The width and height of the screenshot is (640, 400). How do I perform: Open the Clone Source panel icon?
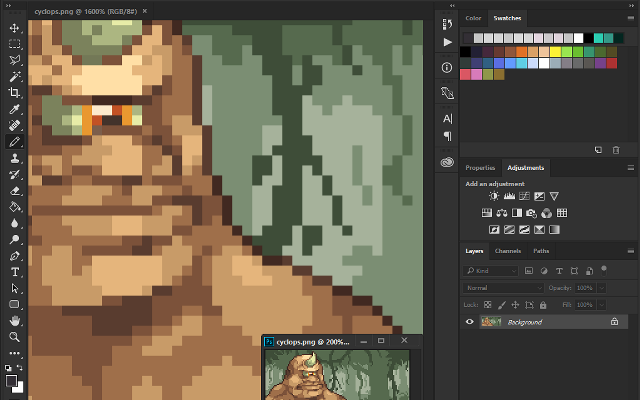tap(447, 93)
